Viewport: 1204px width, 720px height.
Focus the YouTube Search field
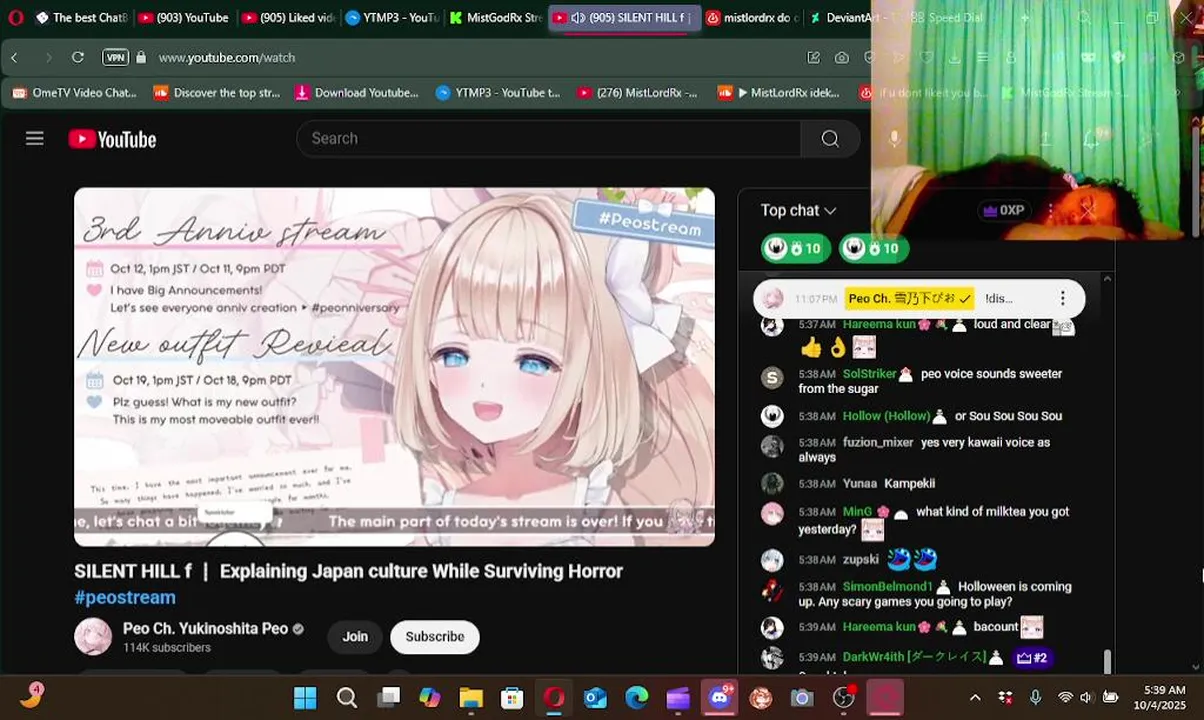[x=548, y=138]
